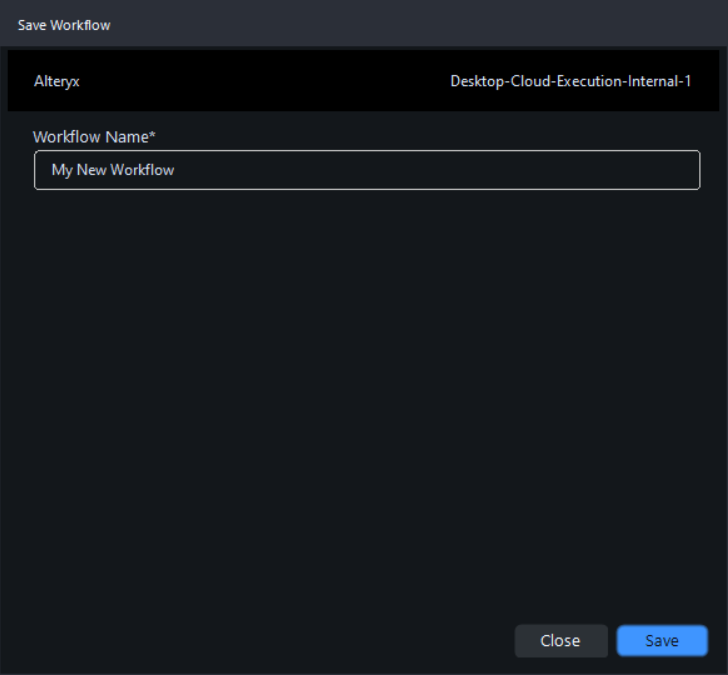The height and width of the screenshot is (675, 728).
Task: Select the 'Workflow Name*' field label
Action: [96, 137]
